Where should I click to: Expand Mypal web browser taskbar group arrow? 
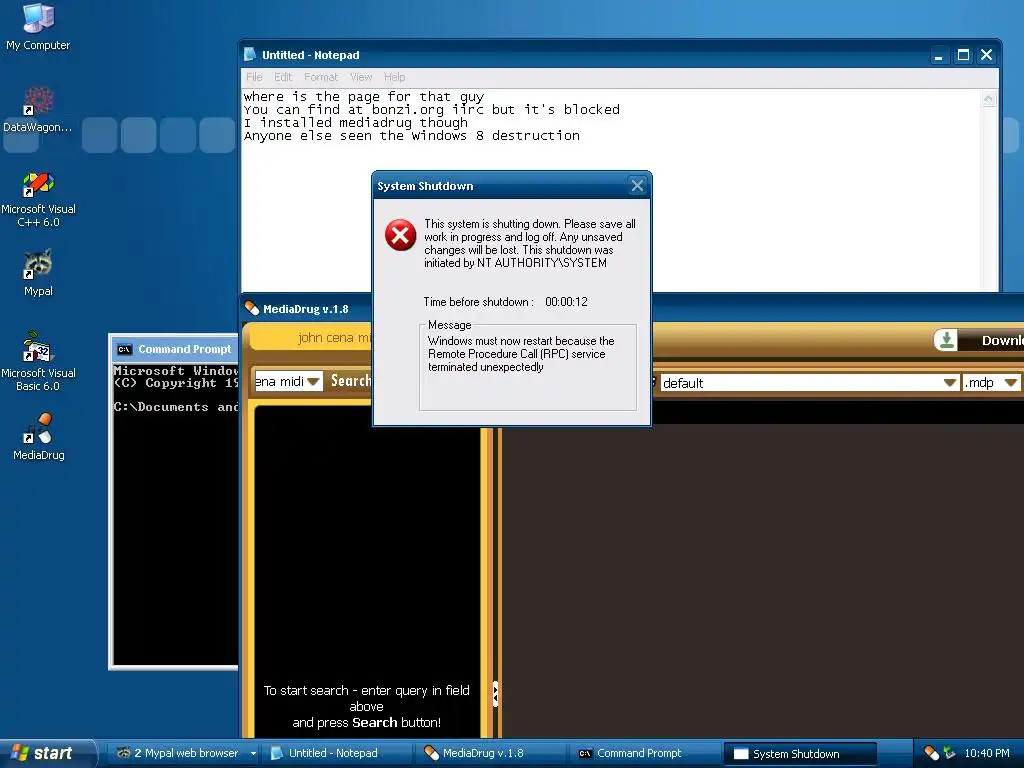(253, 753)
